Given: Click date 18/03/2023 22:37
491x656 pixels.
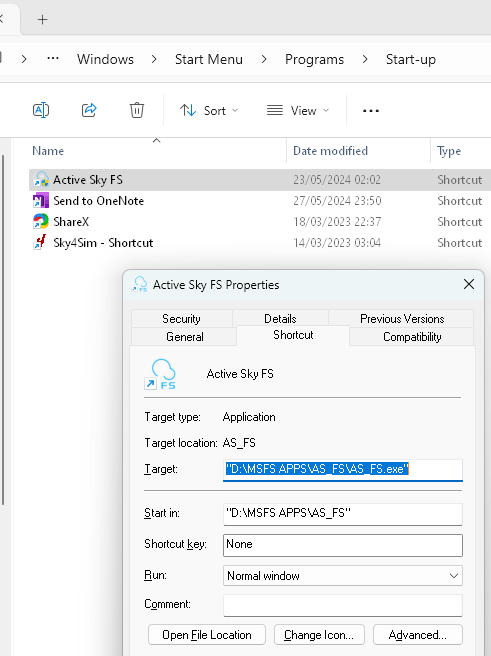Looking at the screenshot, I should pos(337,222).
